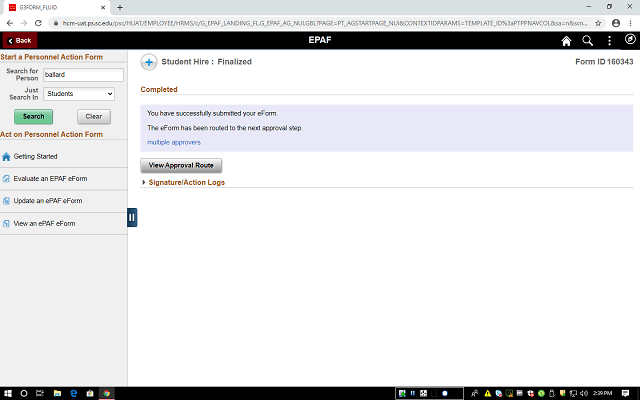Open the global search magnifier icon
The height and width of the screenshot is (400, 640).
point(587,40)
